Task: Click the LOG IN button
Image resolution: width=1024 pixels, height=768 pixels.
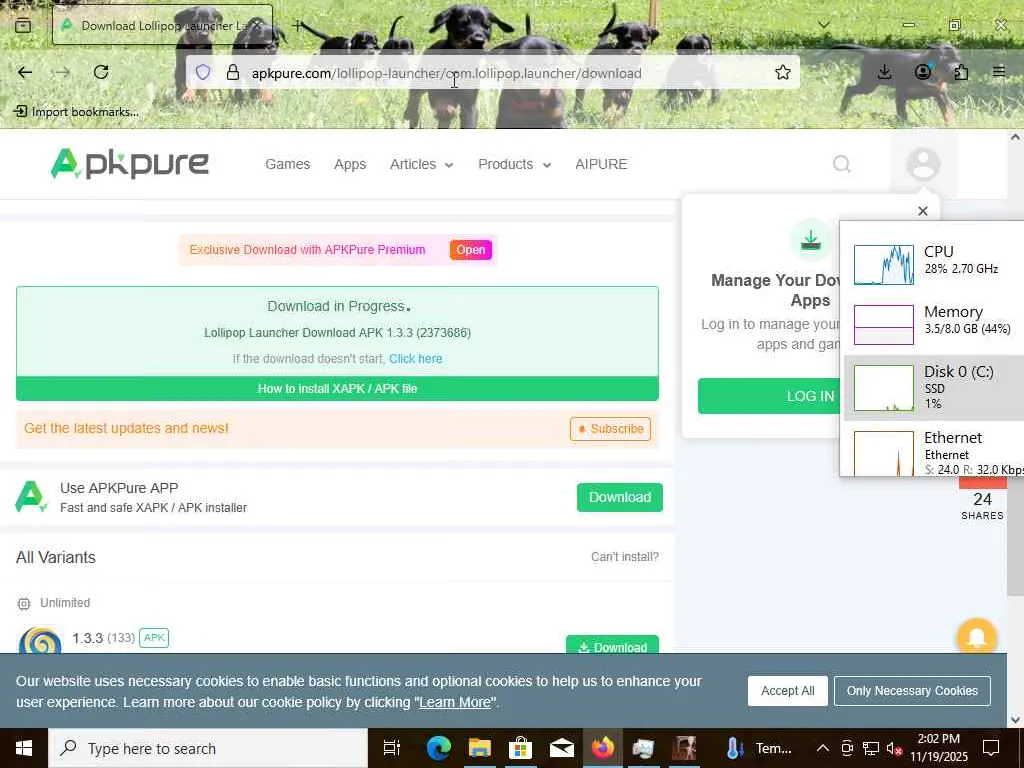Action: click(769, 396)
